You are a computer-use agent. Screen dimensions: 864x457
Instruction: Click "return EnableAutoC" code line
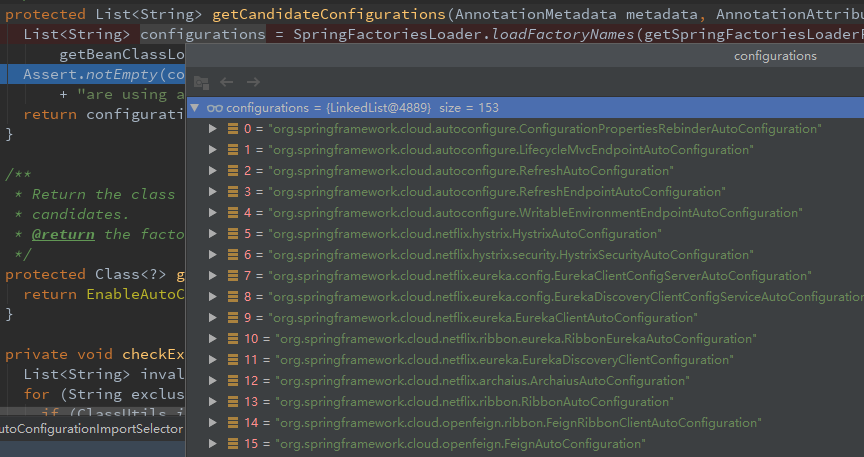(104, 294)
